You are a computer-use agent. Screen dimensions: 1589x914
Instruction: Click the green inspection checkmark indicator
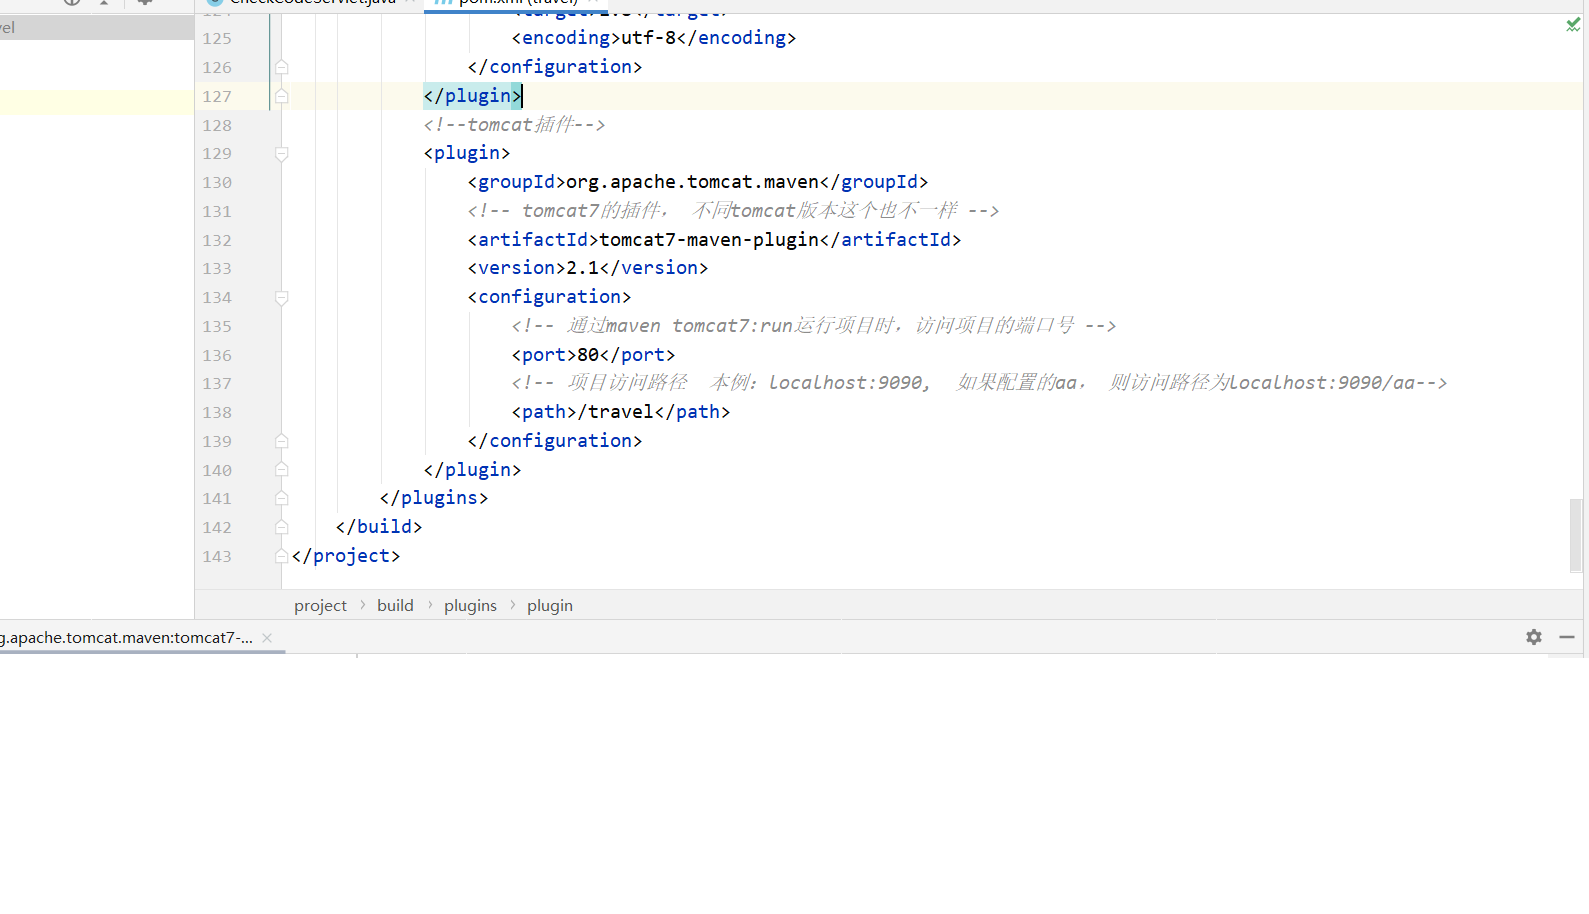coord(1573,24)
